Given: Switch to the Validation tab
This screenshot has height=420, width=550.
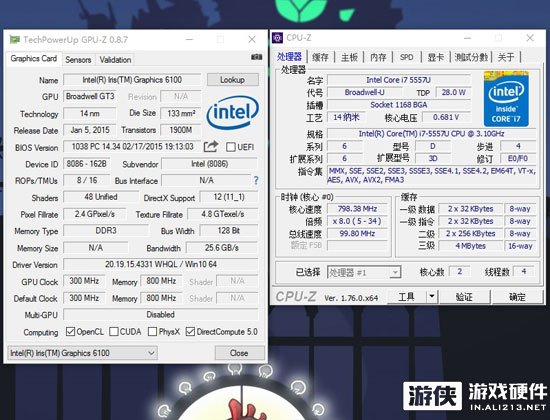Looking at the screenshot, I should point(115,60).
